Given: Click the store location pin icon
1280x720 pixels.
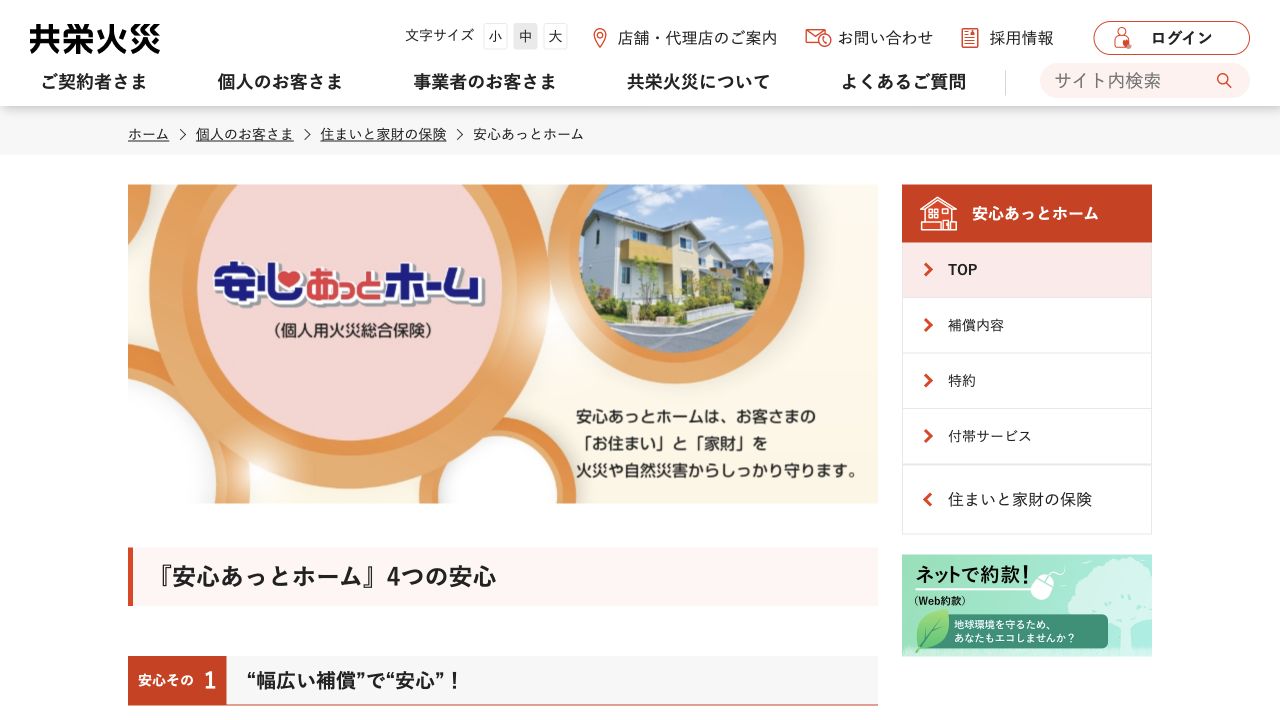Looking at the screenshot, I should [x=600, y=38].
